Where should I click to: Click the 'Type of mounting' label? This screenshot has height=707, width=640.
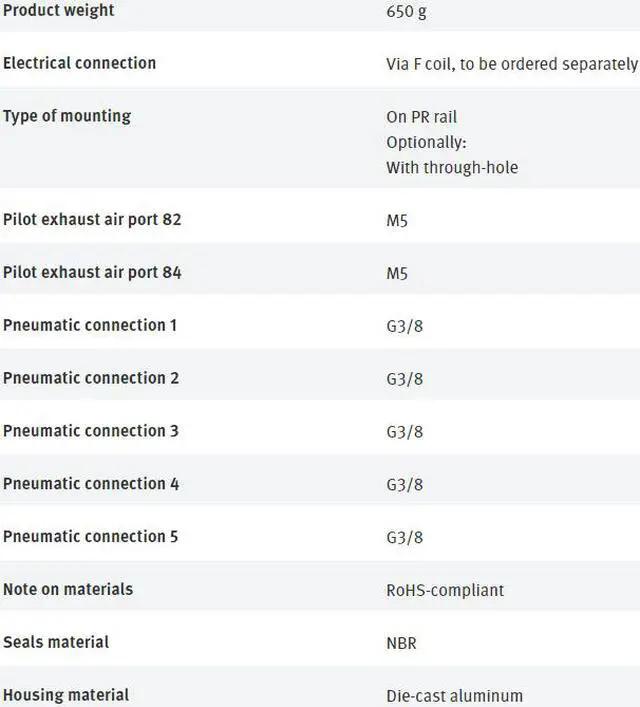[67, 116]
